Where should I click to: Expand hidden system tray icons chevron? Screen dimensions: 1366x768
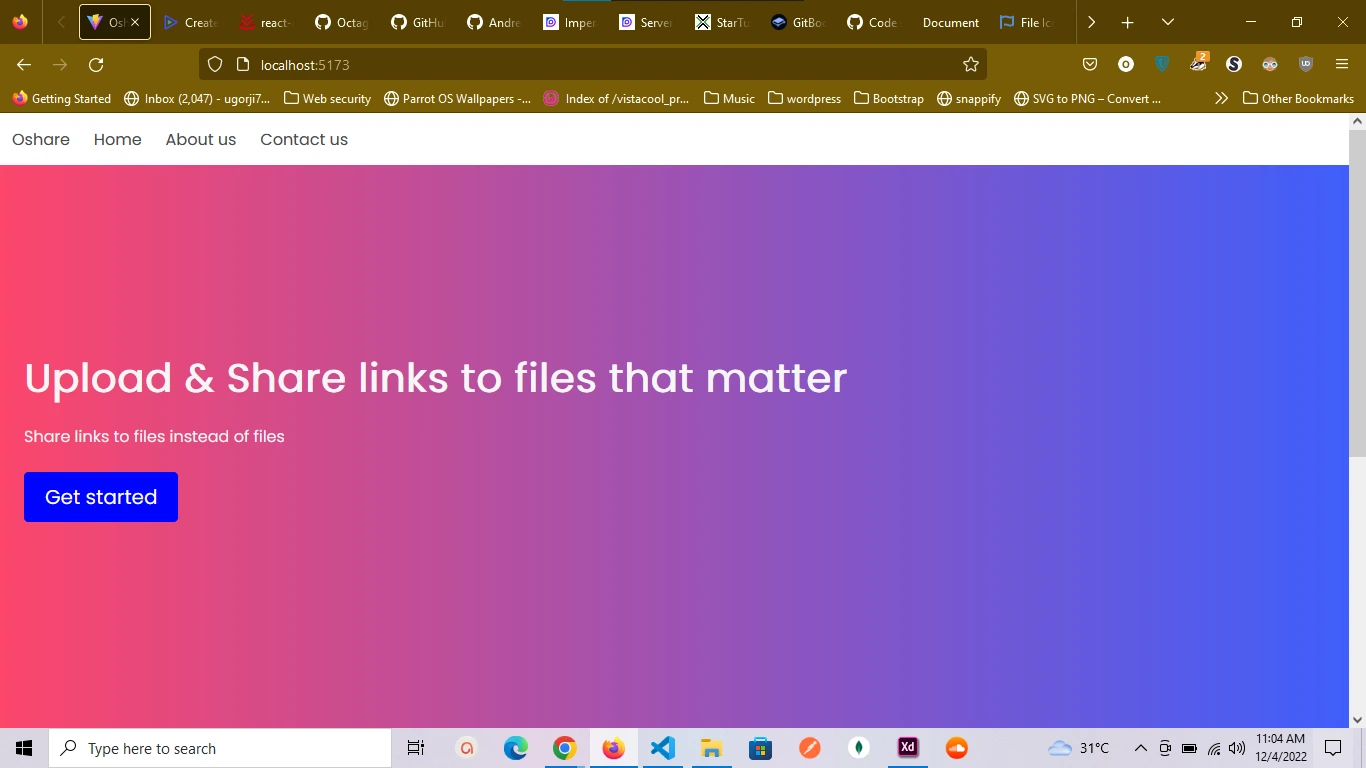[1140, 748]
